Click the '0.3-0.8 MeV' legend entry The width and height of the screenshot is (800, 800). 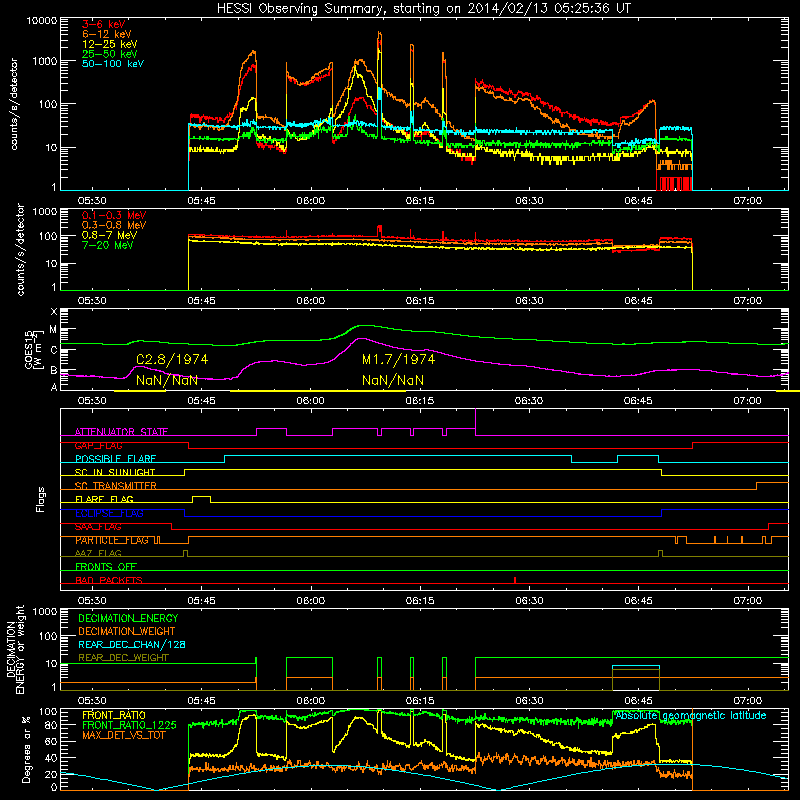[114, 225]
